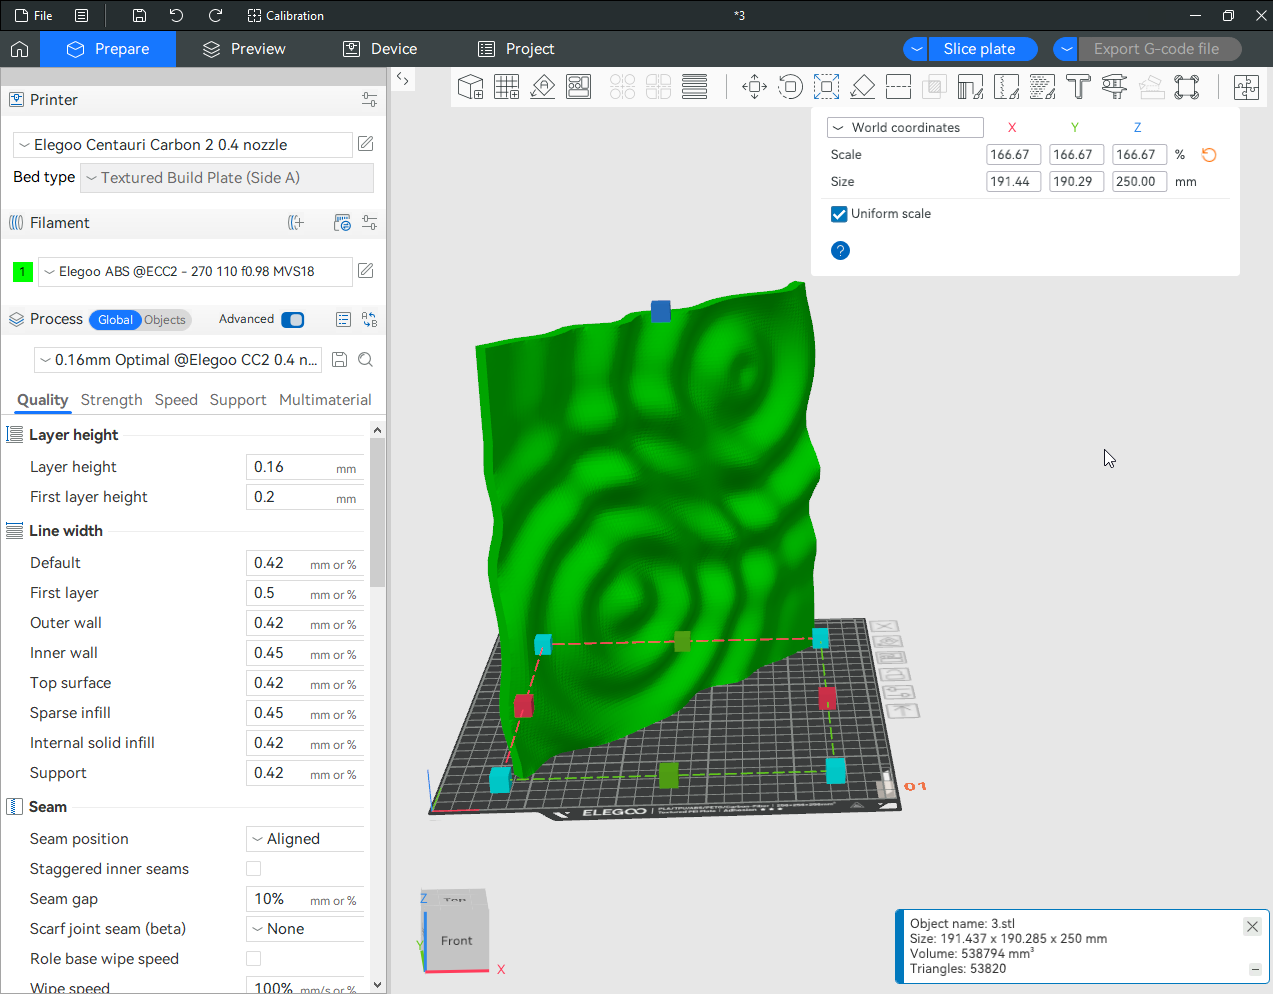
Task: Open the Export G-code arrow dropdown
Action: (1066, 49)
